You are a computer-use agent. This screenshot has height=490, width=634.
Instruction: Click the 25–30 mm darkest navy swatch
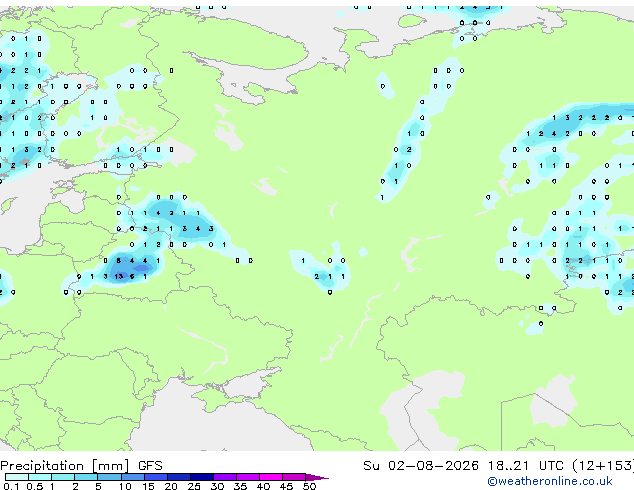202,477
